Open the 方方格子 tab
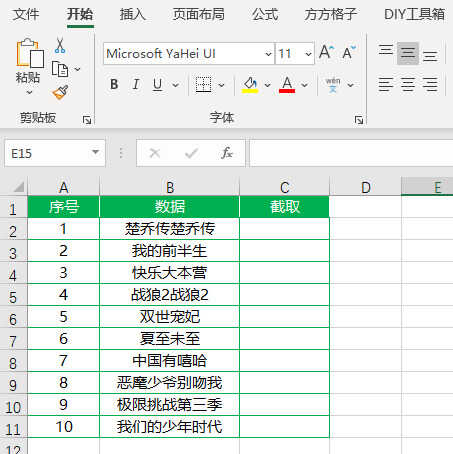 331,14
